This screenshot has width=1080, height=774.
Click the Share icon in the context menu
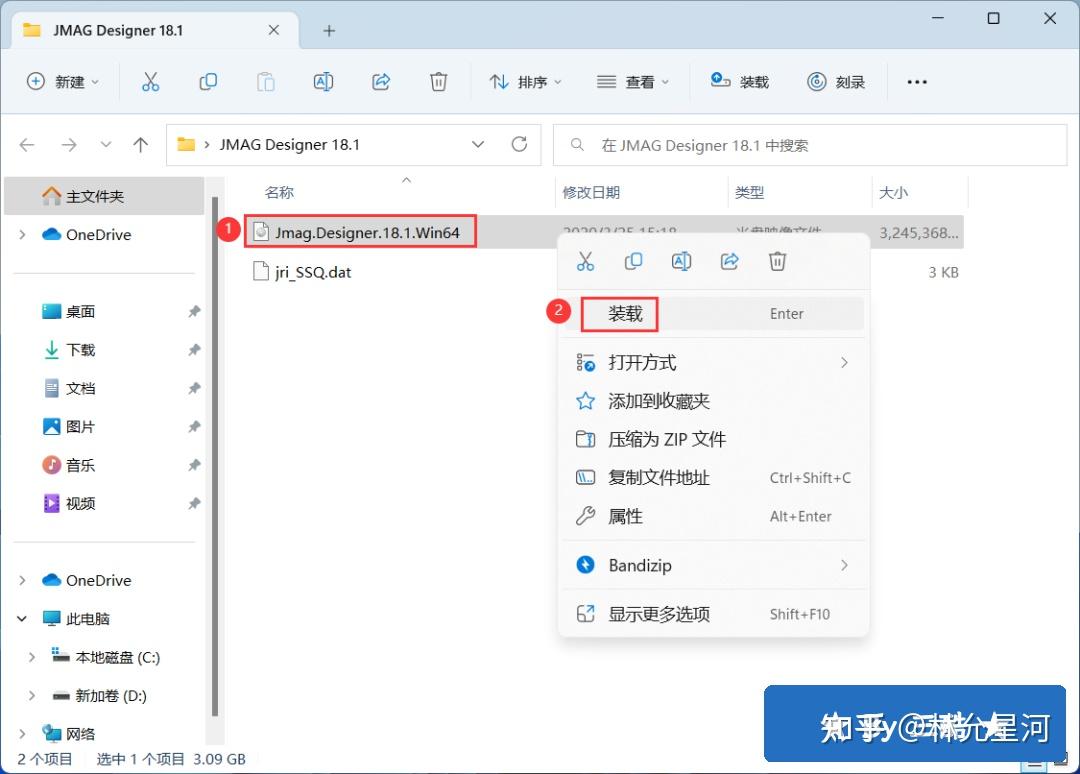729,260
